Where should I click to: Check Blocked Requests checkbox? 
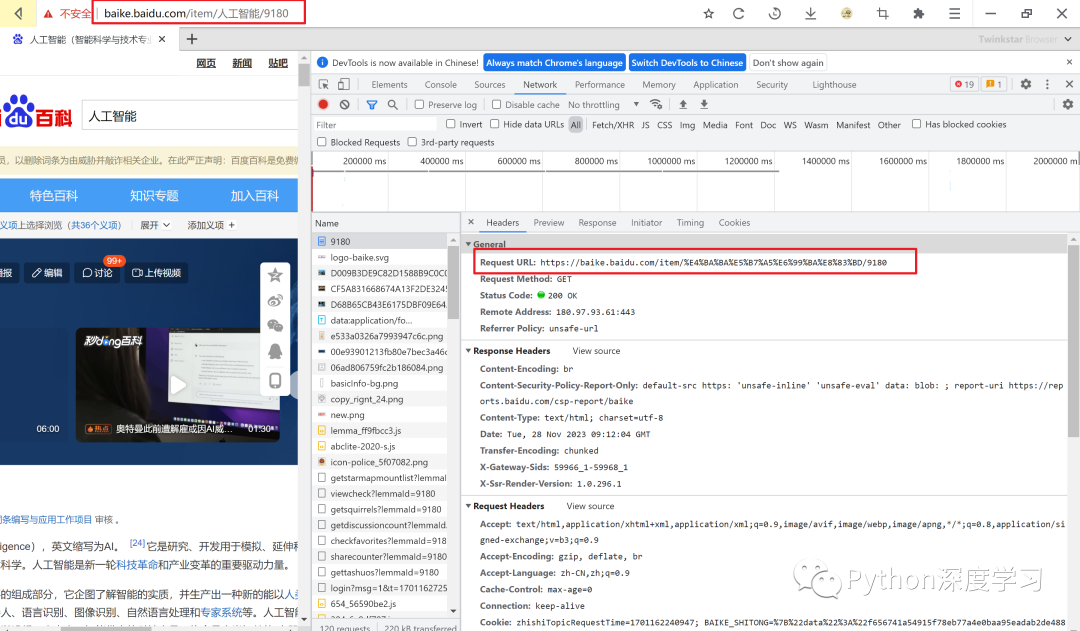point(321,142)
